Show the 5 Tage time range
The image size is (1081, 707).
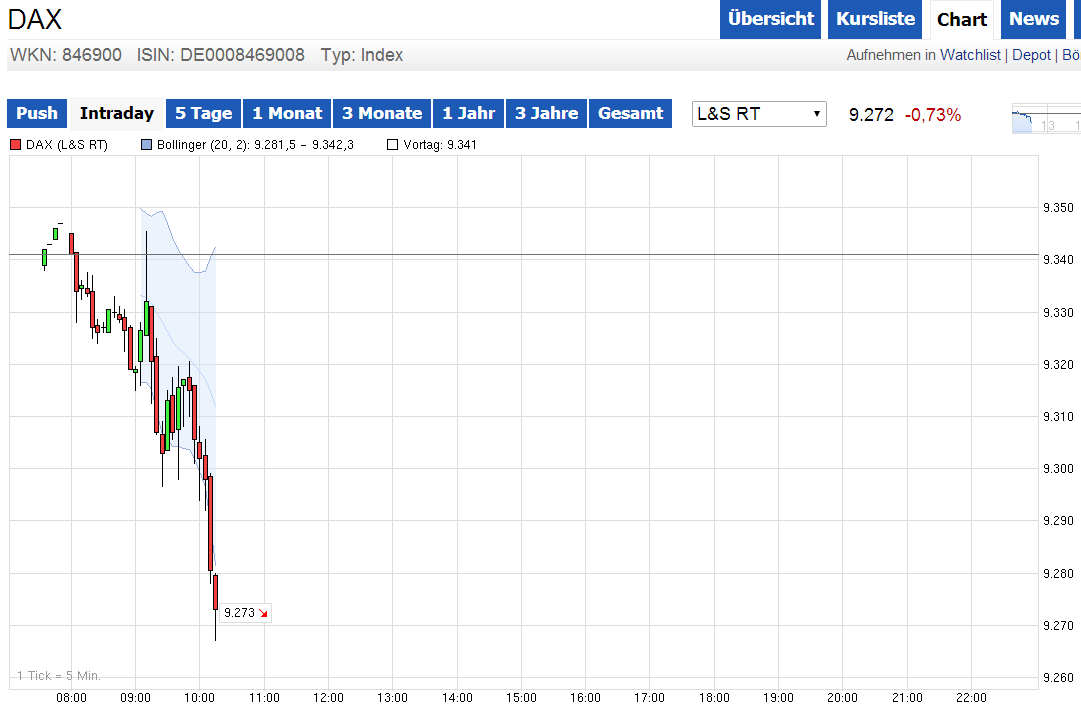pyautogui.click(x=203, y=113)
